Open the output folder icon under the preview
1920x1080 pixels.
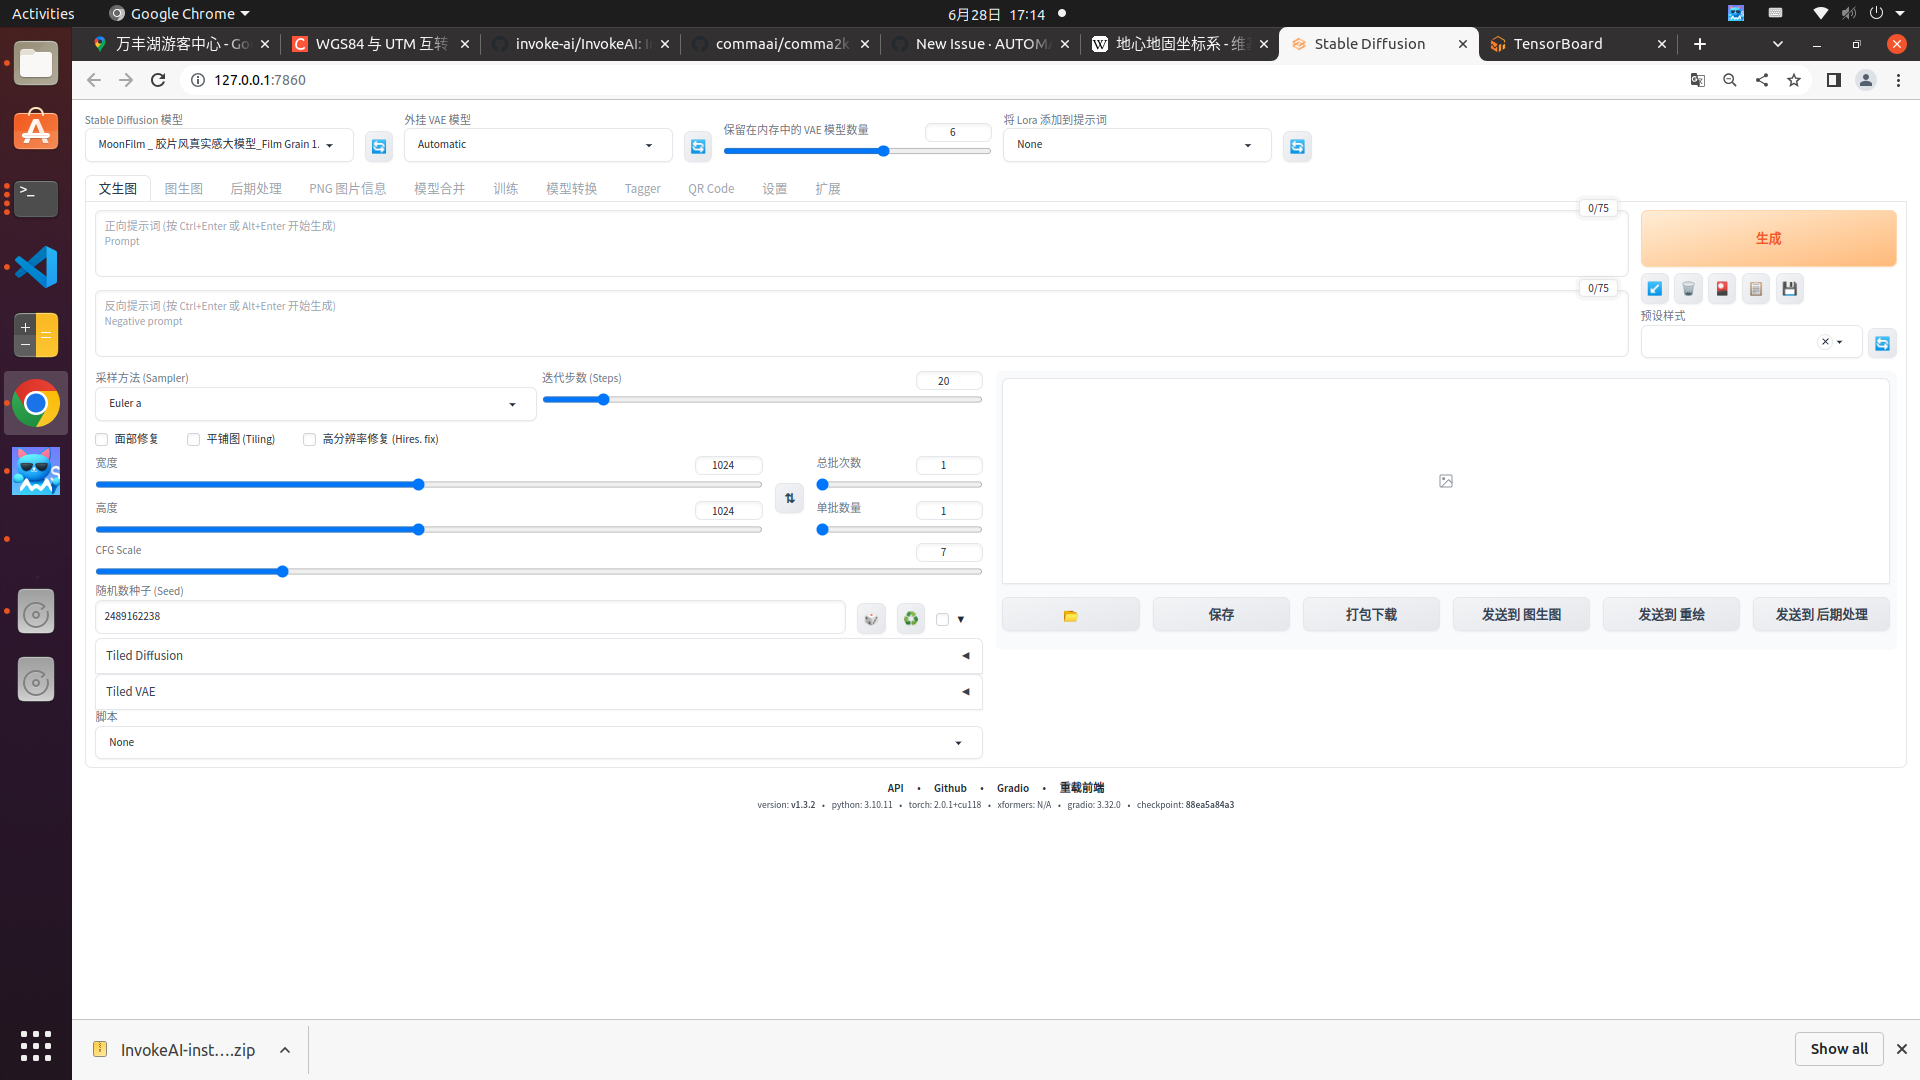click(1070, 614)
